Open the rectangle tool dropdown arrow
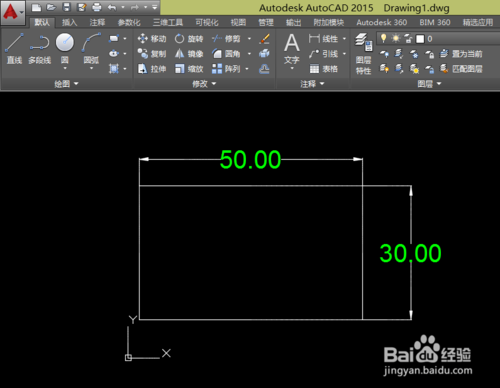 click(125, 39)
